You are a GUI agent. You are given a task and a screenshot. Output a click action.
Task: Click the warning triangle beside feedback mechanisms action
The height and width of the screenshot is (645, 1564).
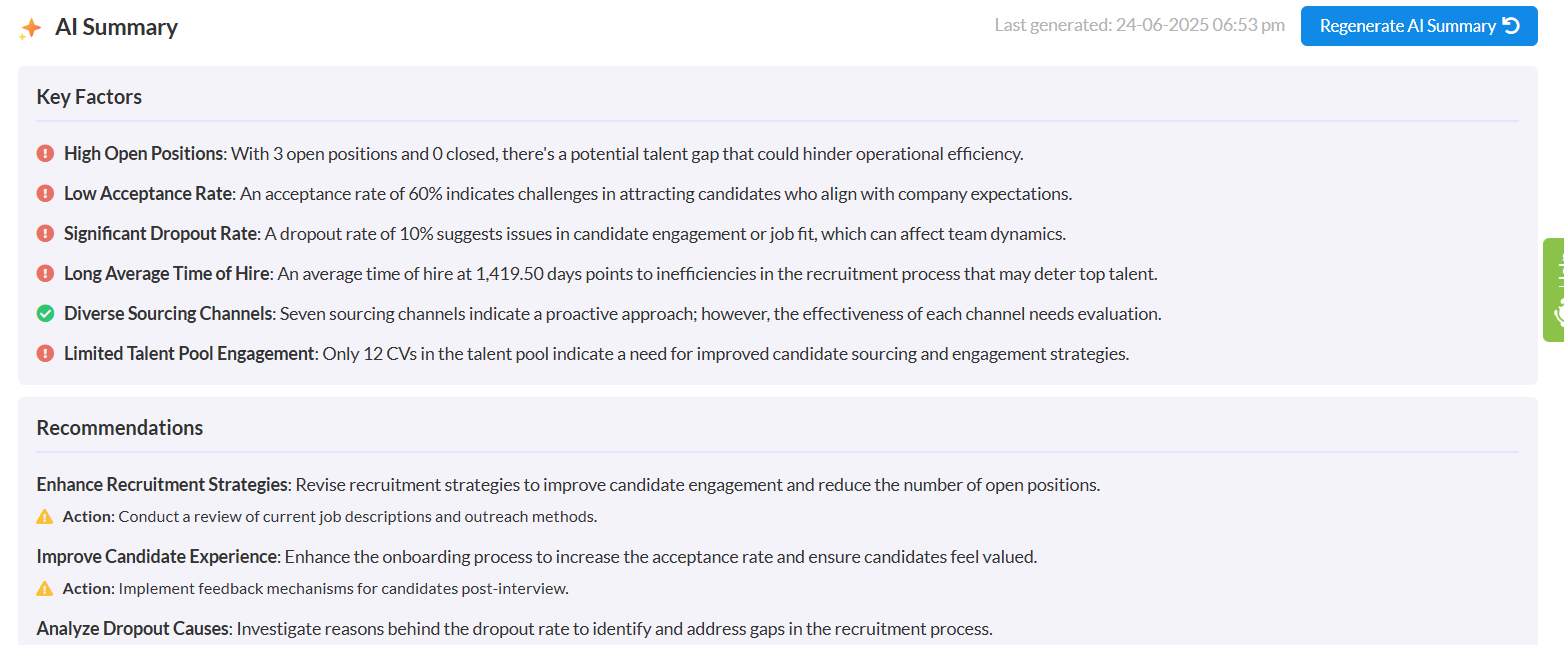pos(45,588)
